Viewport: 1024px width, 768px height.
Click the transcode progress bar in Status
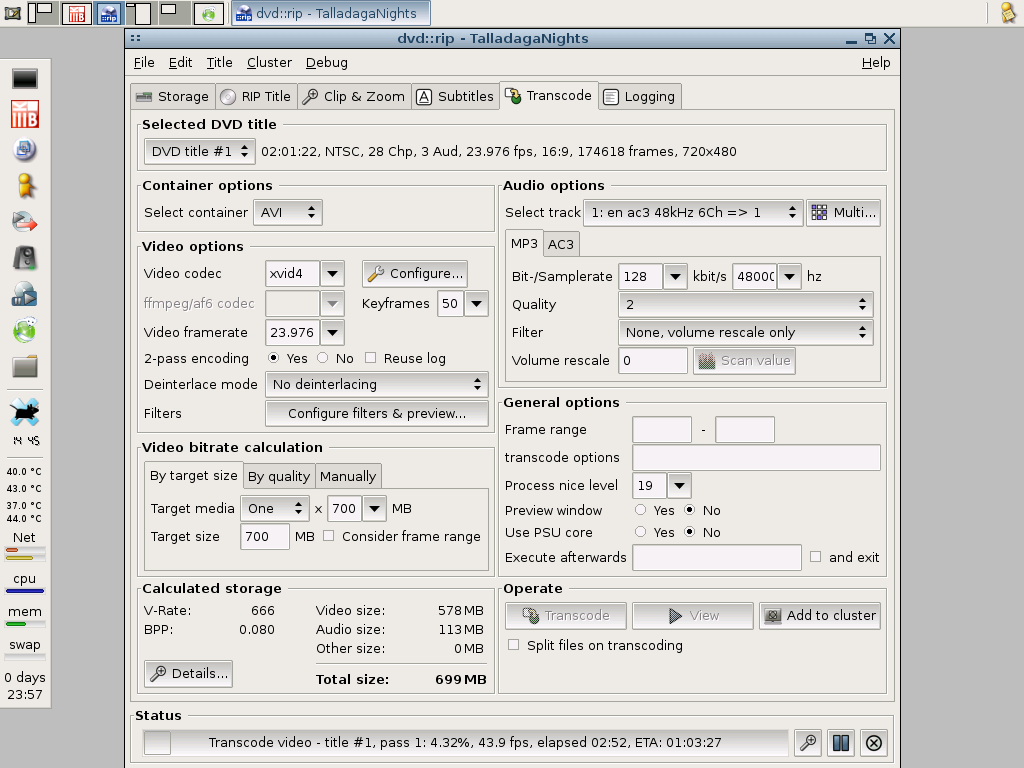click(x=465, y=743)
